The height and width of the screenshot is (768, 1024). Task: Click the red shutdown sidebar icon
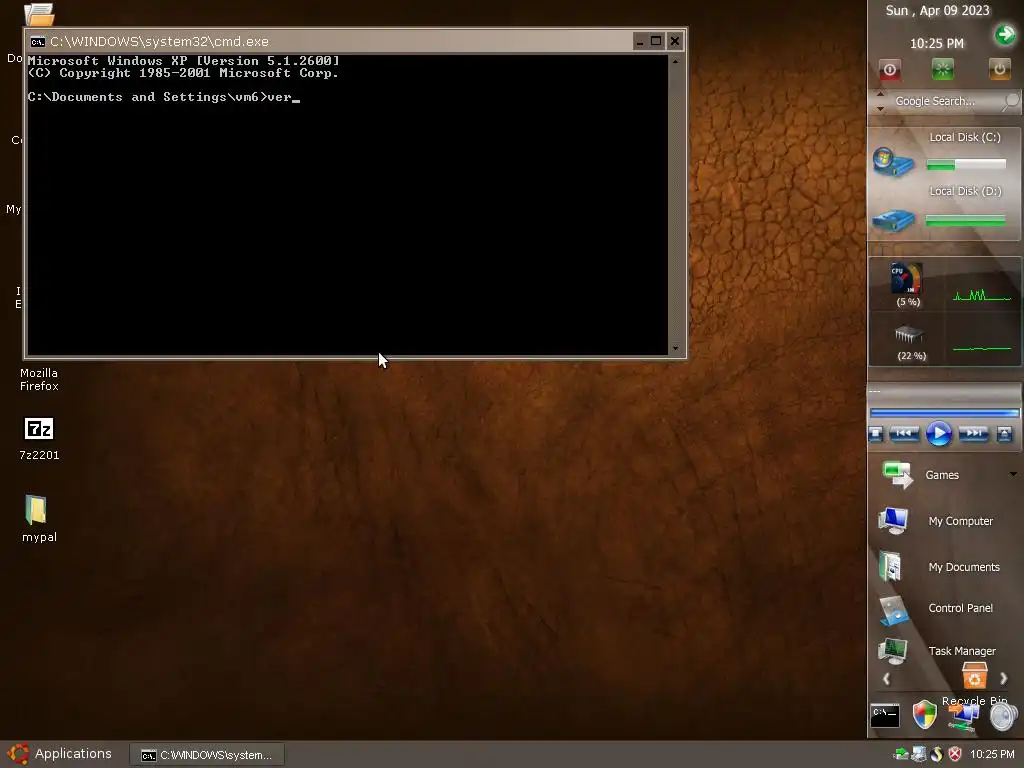click(889, 70)
